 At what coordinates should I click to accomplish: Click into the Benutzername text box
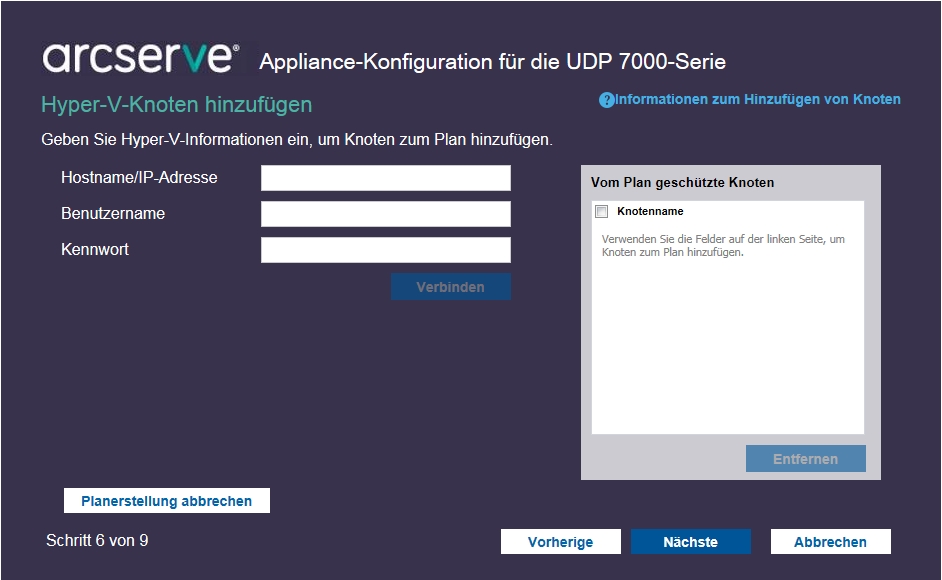tap(386, 214)
